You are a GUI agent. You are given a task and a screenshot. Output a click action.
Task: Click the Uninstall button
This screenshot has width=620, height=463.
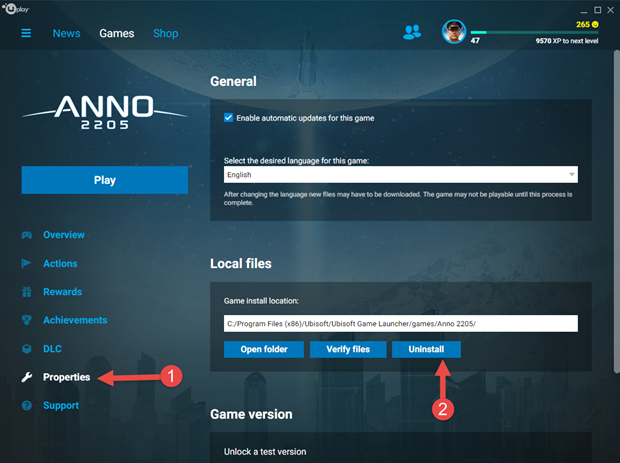[426, 350]
